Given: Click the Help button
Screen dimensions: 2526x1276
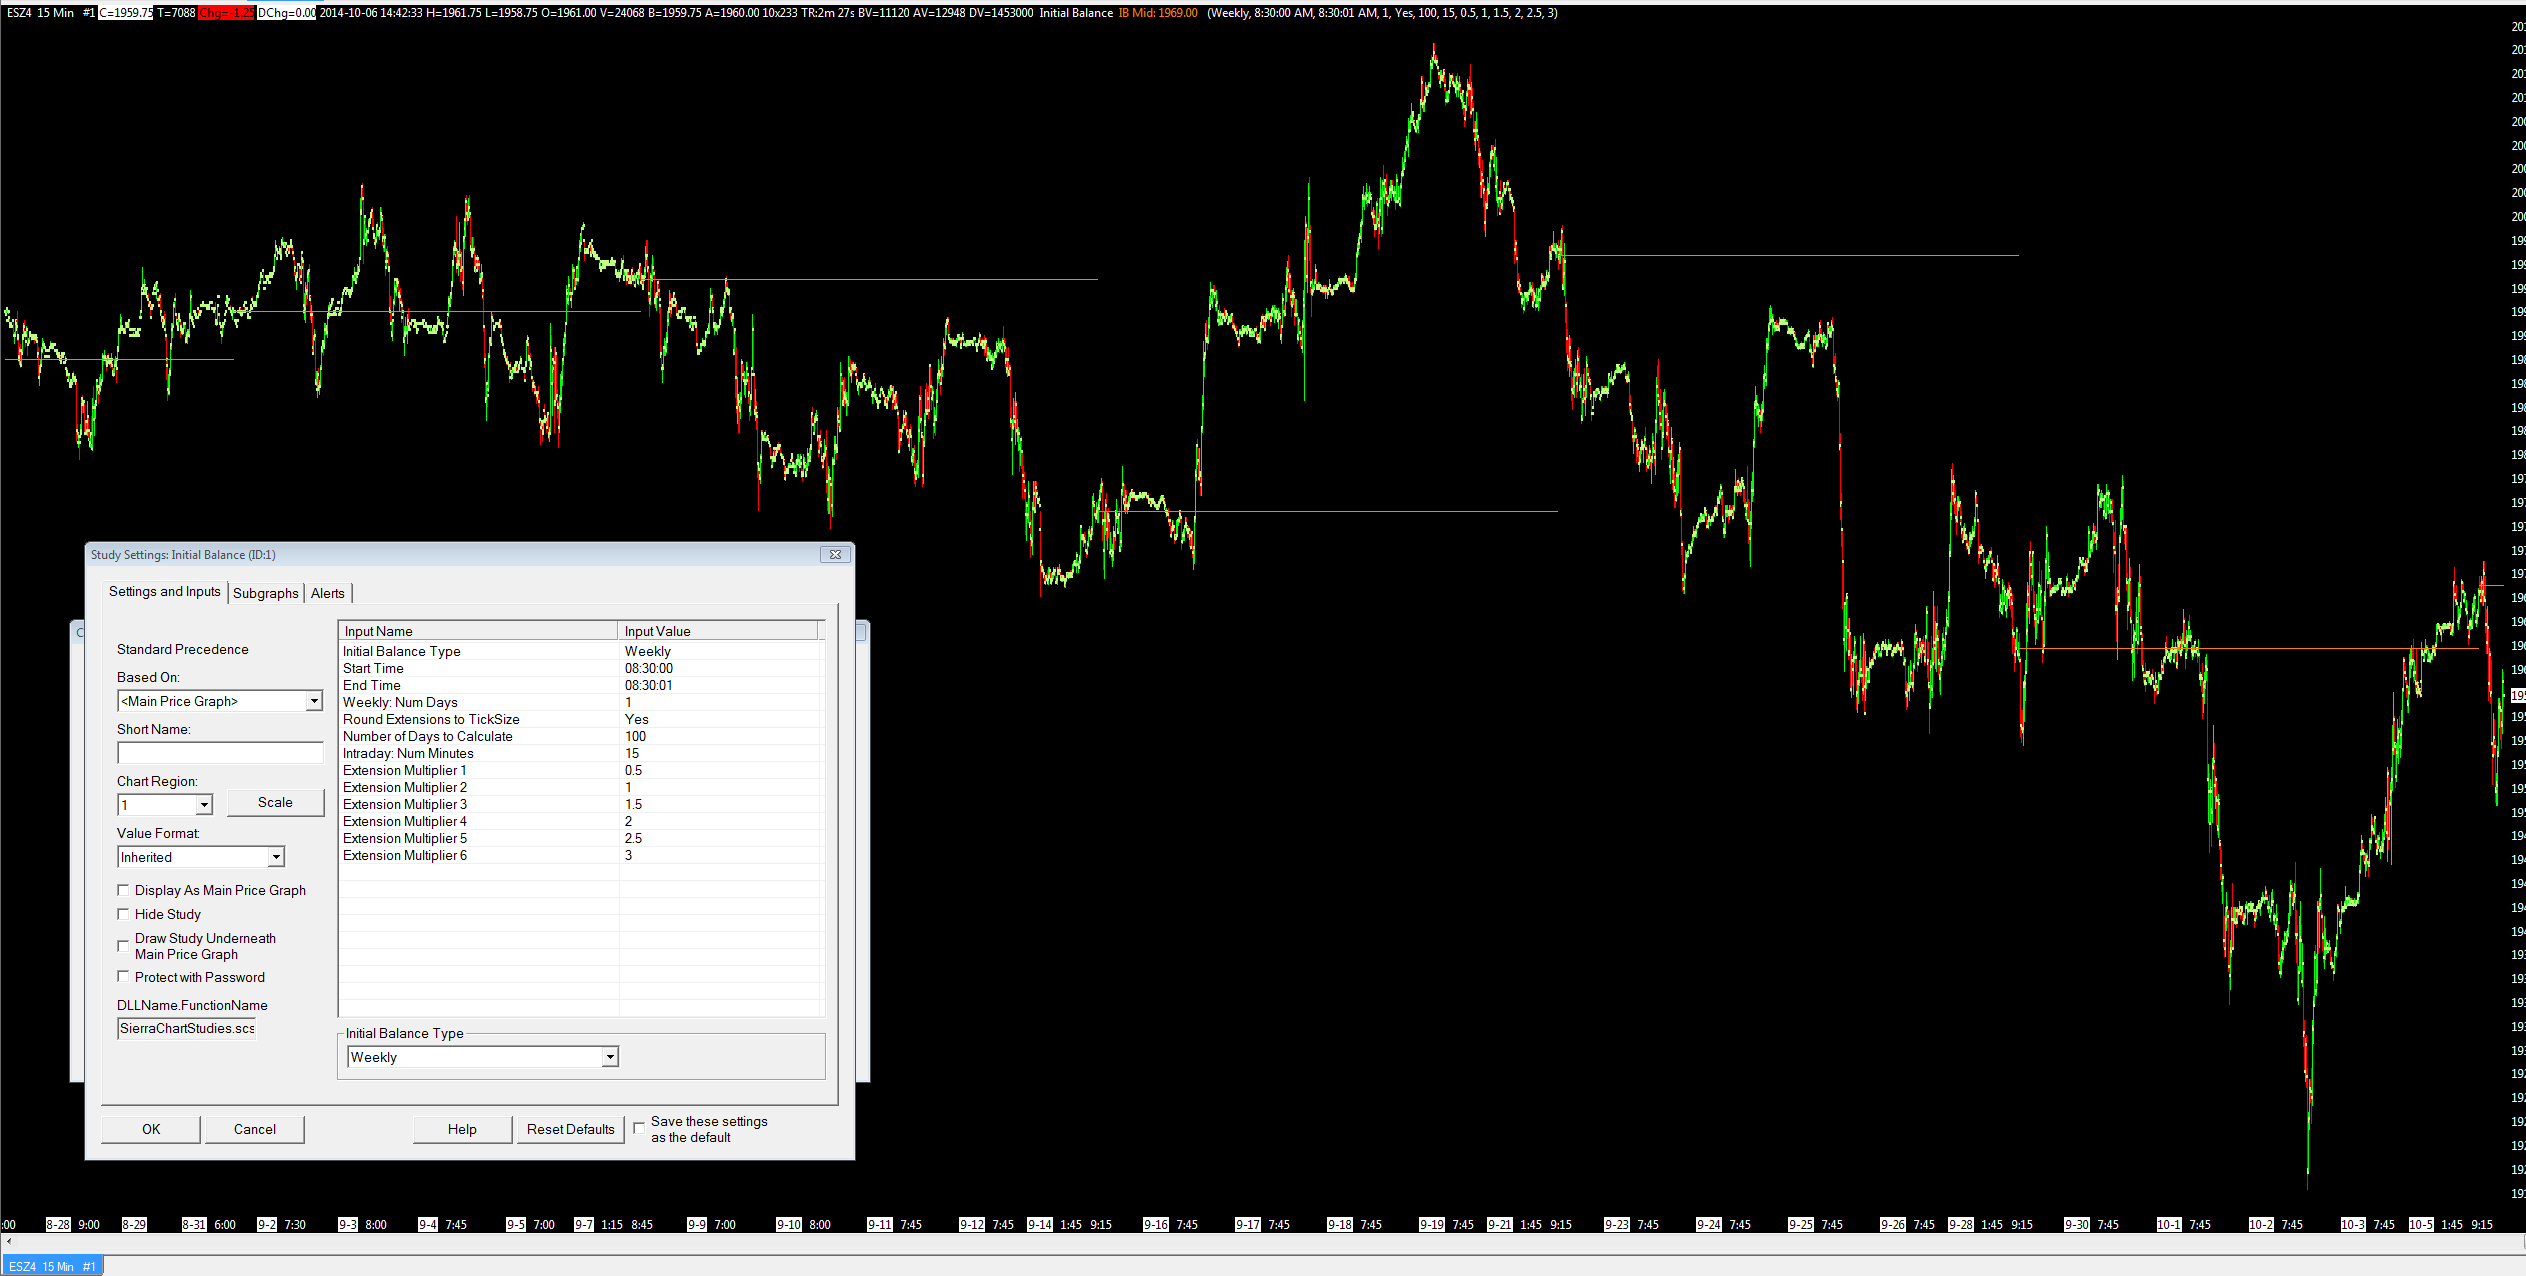Looking at the screenshot, I should coord(462,1129).
